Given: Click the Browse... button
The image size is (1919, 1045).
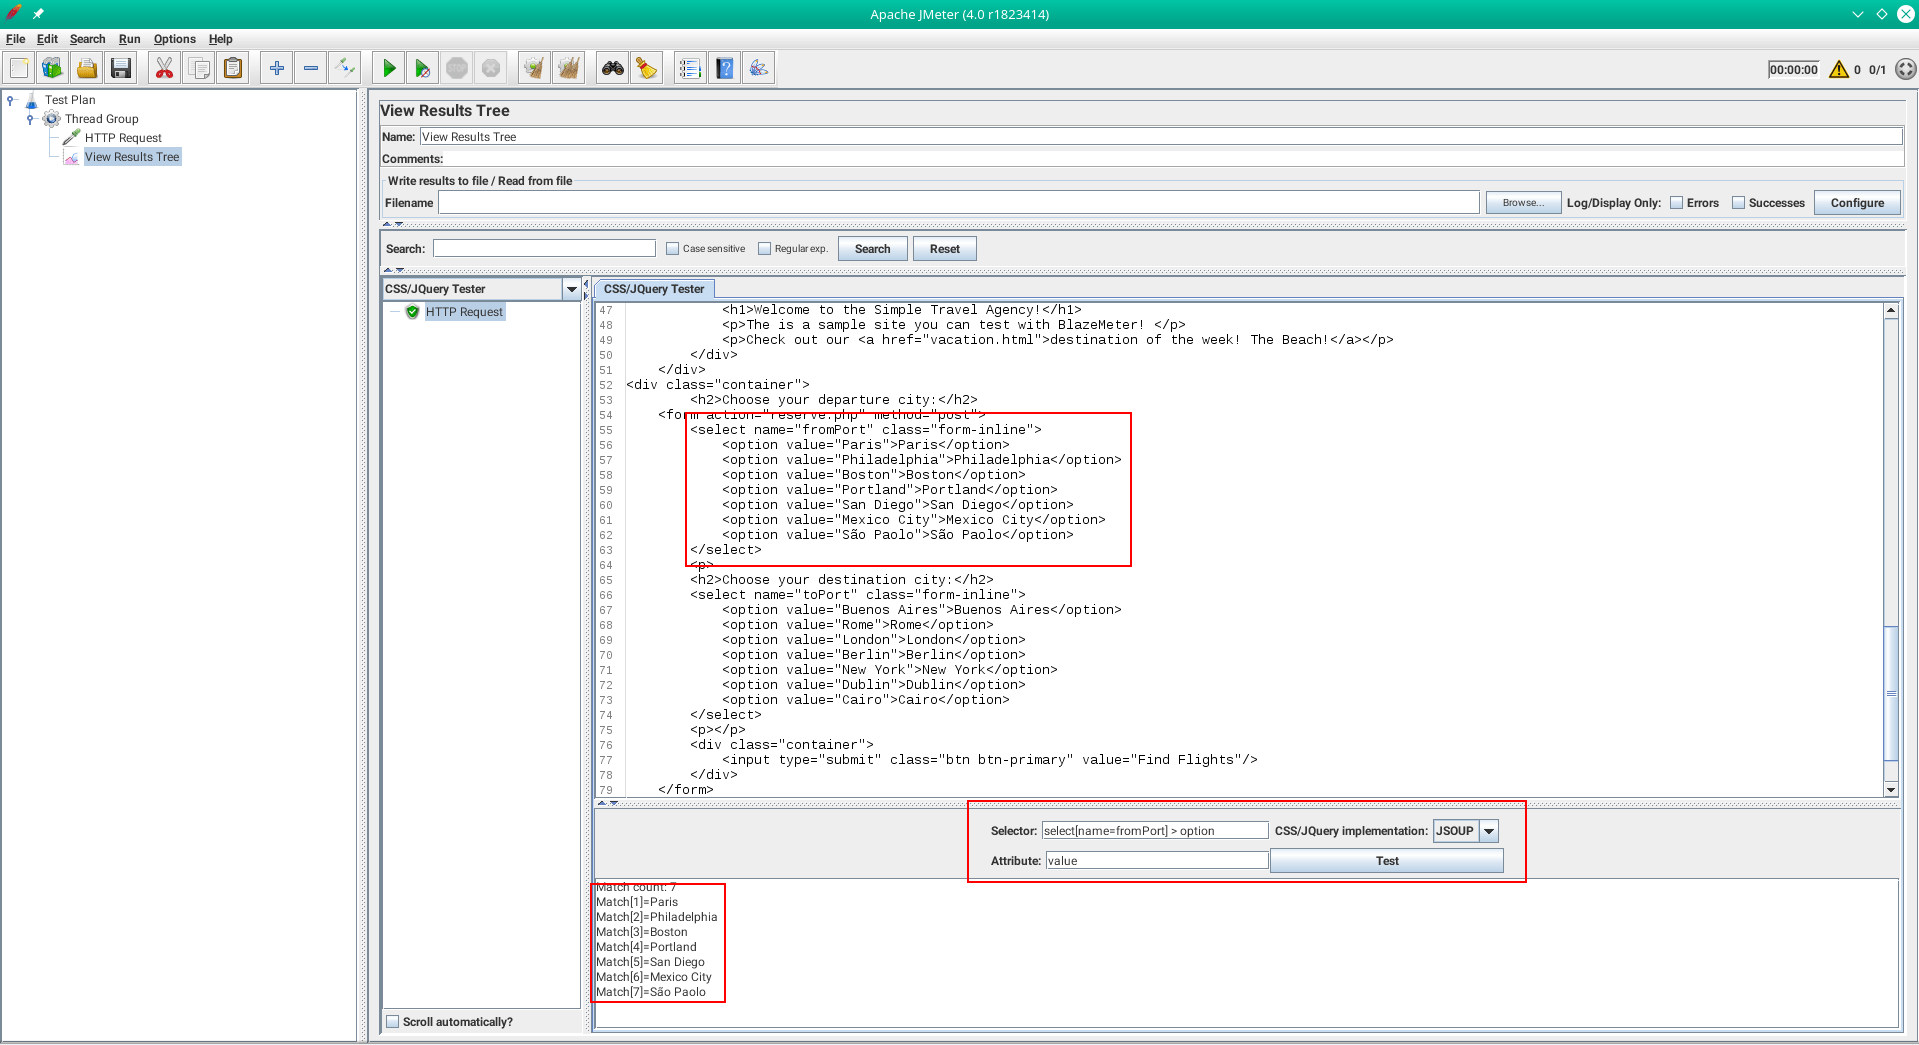Looking at the screenshot, I should (x=1523, y=203).
